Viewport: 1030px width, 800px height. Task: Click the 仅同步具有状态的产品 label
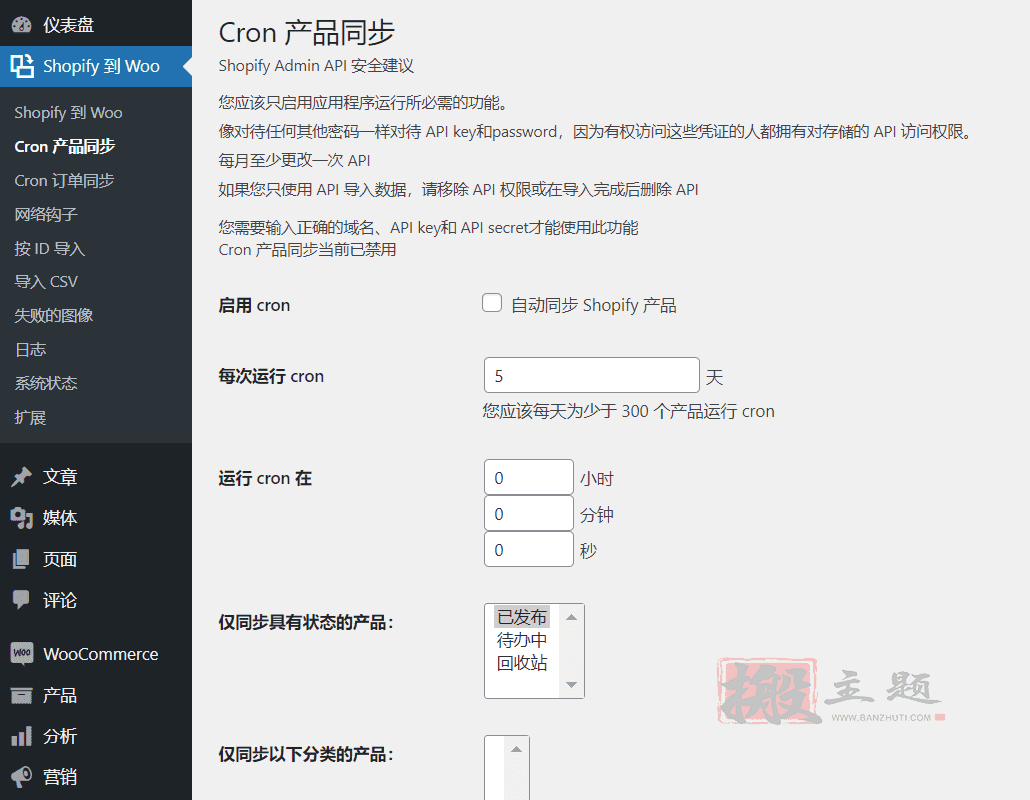coord(306,622)
